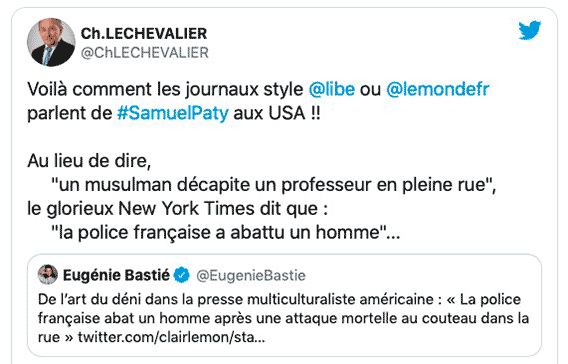The height and width of the screenshot is (364, 568).
Task: Click Eugénie Bastié's small avatar
Action: (x=48, y=275)
